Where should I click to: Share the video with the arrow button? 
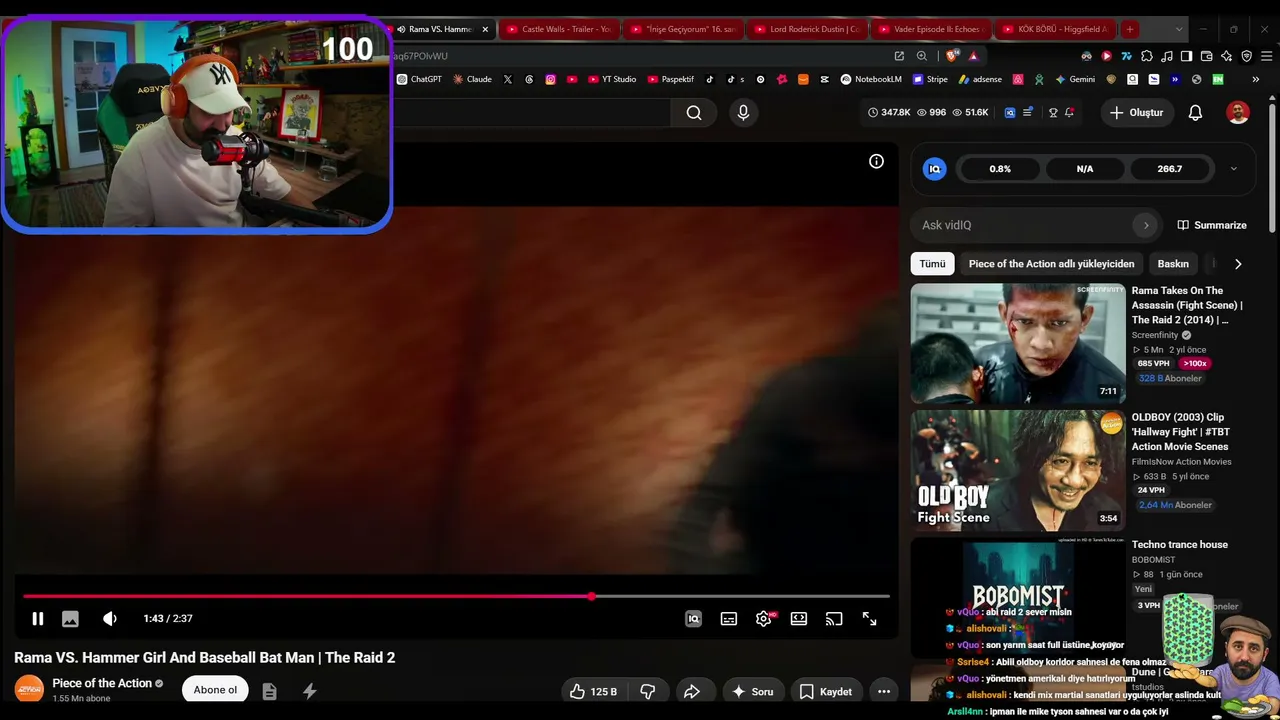[x=691, y=691]
